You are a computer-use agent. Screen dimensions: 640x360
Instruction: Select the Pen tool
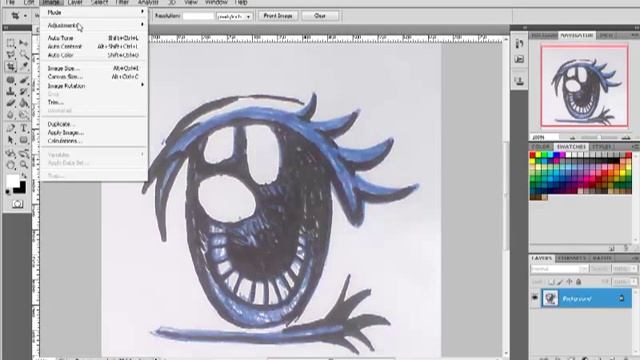[11, 129]
